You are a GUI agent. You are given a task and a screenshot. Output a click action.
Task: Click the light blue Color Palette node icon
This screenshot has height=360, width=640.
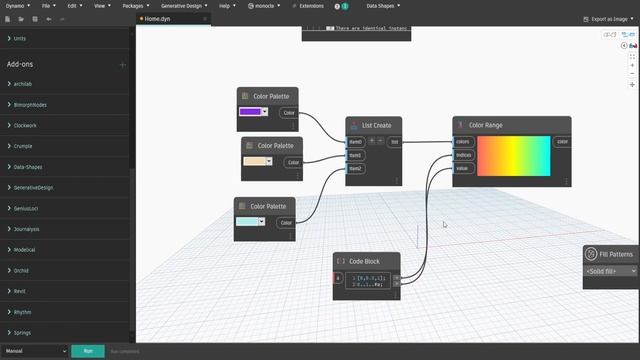(242, 206)
